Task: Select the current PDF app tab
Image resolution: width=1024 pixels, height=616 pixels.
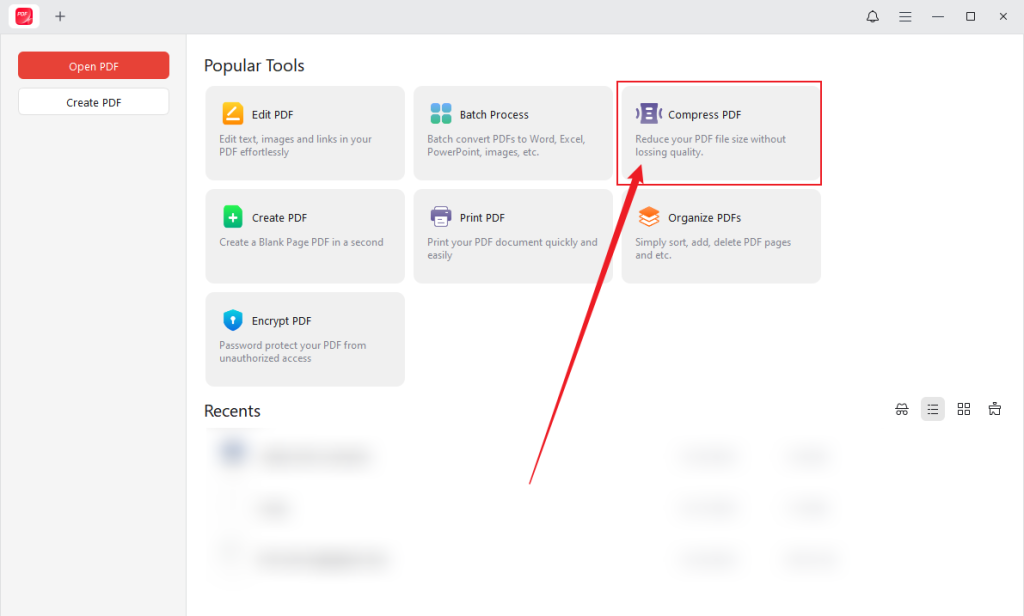Action: pos(23,16)
